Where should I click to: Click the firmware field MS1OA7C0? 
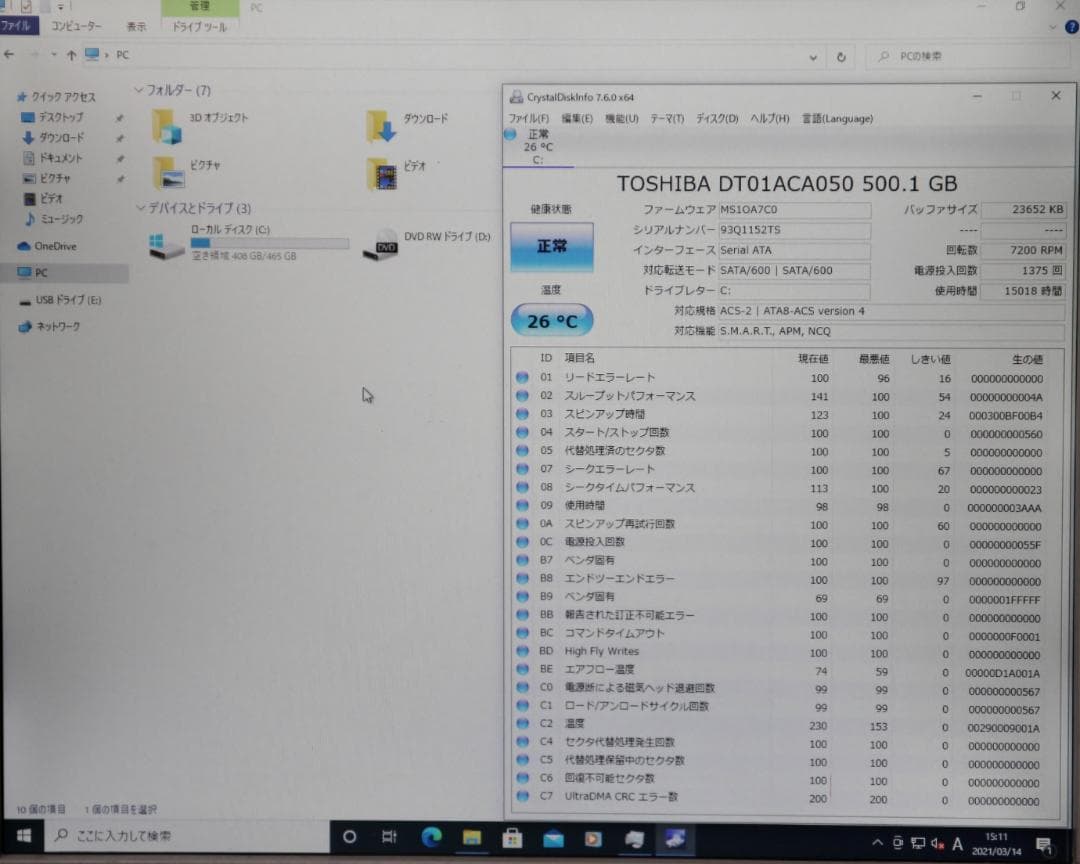pos(794,209)
